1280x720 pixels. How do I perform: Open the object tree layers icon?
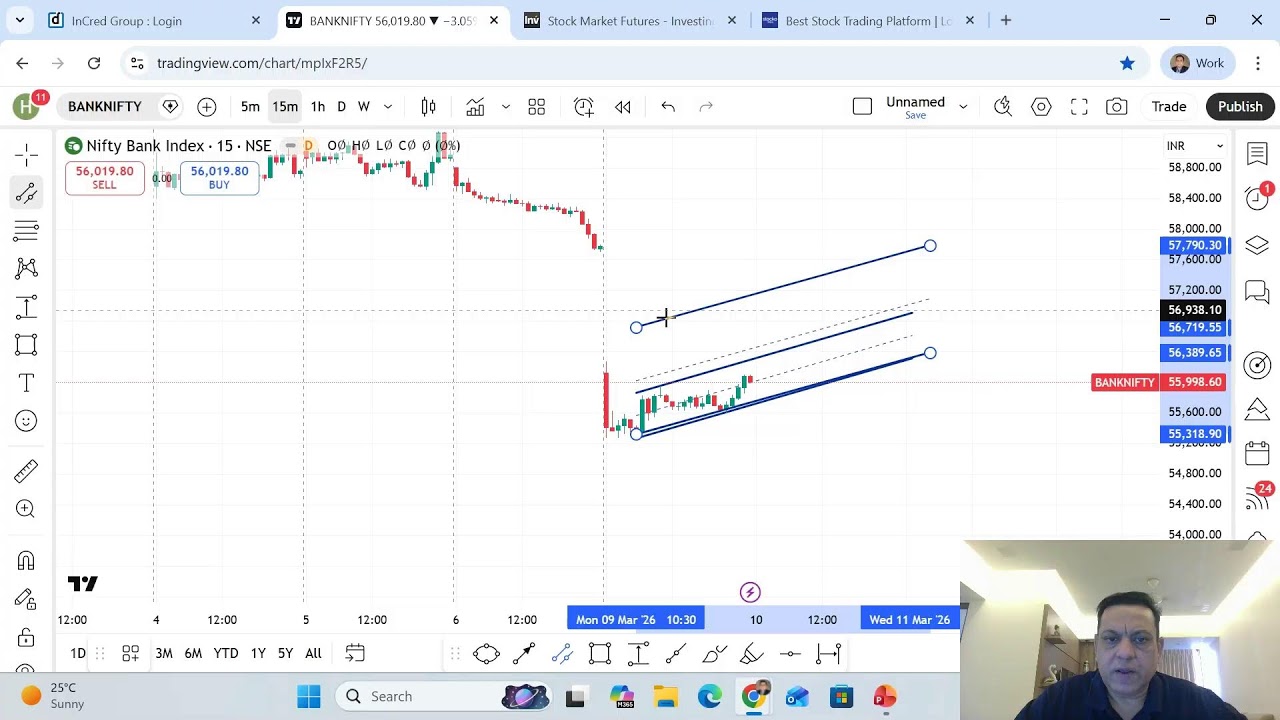click(1257, 245)
